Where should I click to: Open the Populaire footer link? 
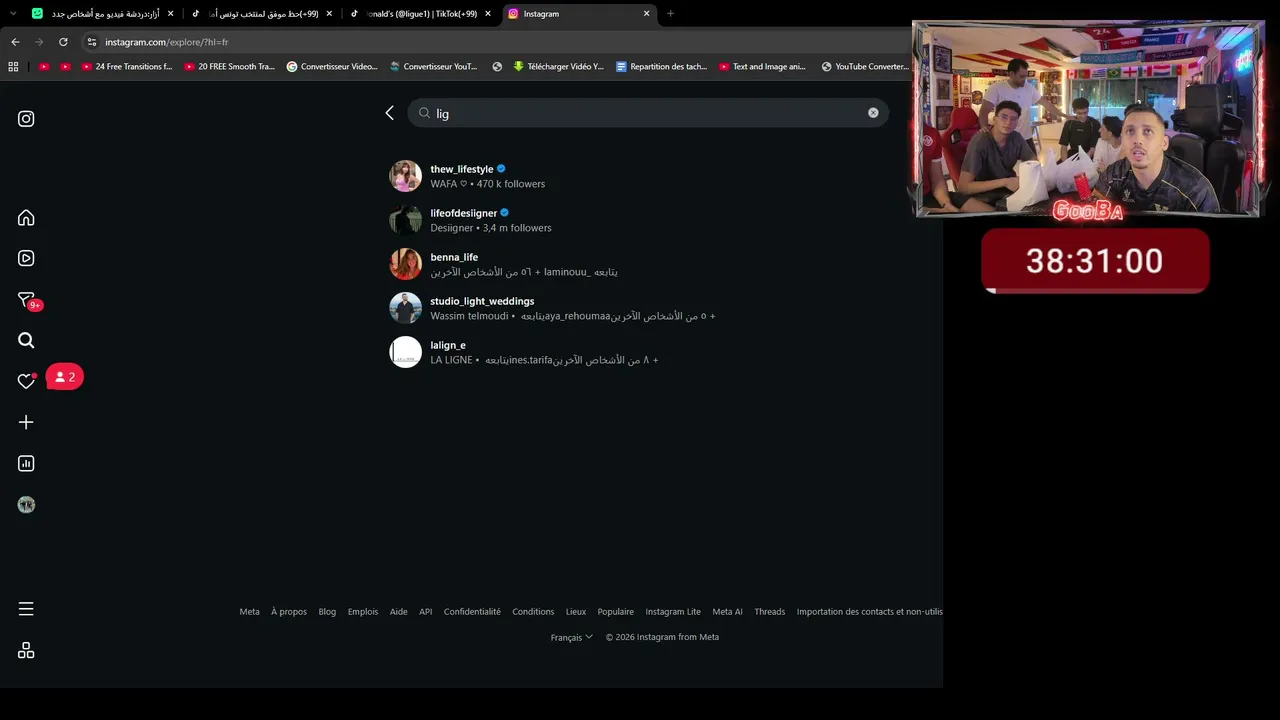[616, 612]
